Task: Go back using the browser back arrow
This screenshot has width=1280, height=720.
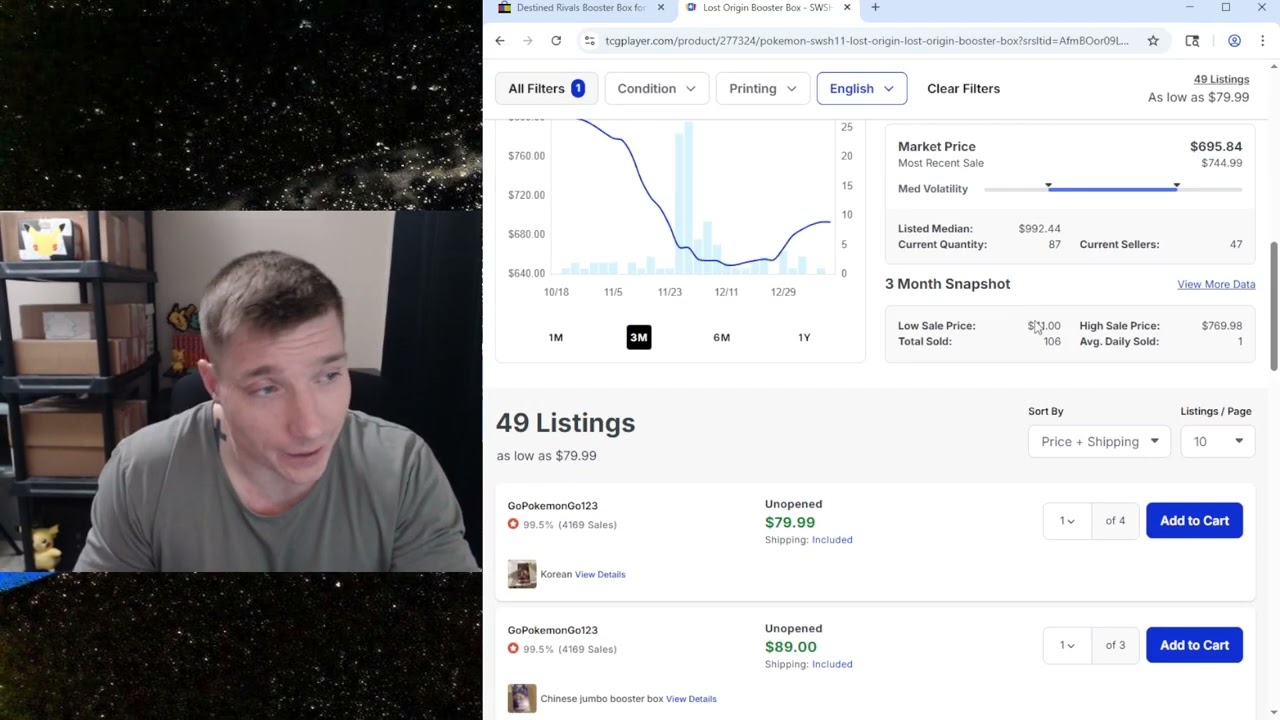Action: tap(500, 41)
